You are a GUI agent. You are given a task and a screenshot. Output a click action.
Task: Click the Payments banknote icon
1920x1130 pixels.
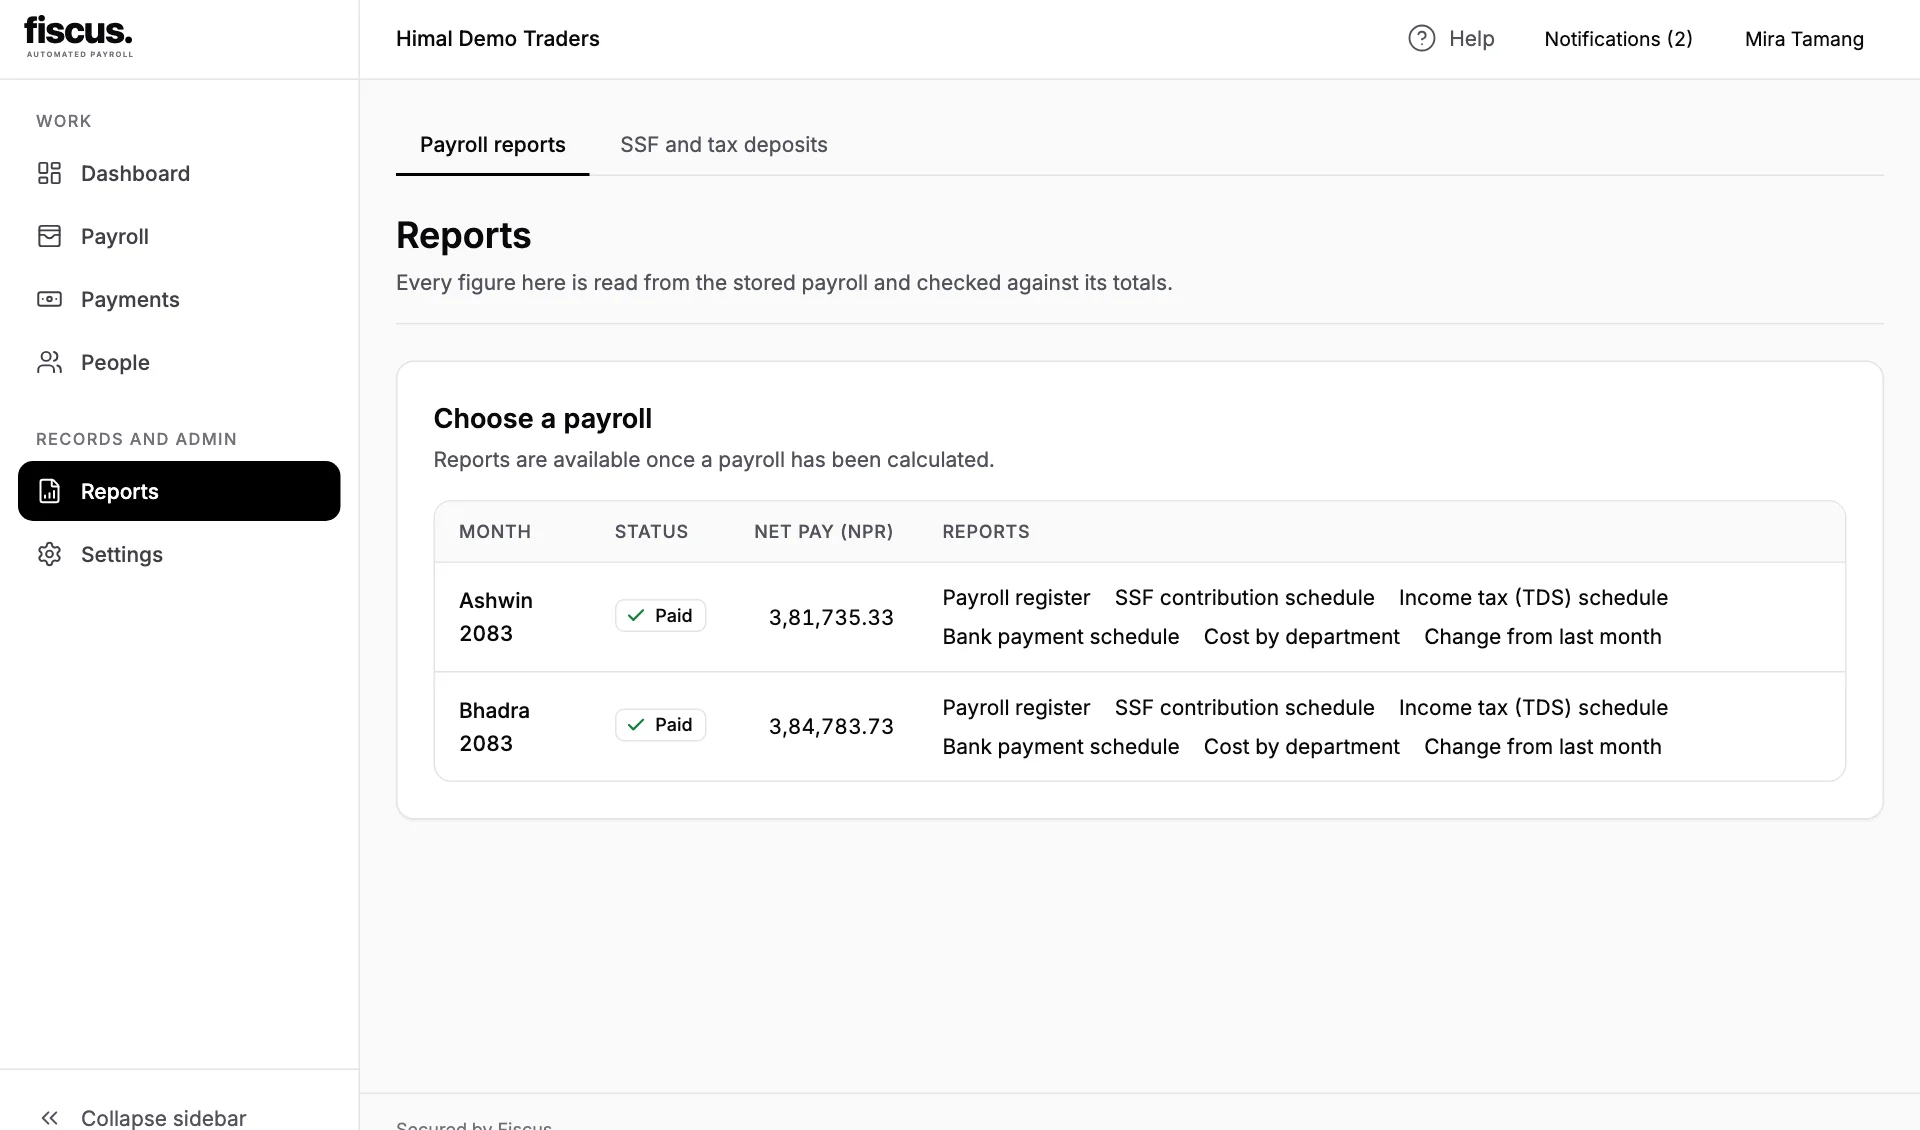click(x=49, y=299)
